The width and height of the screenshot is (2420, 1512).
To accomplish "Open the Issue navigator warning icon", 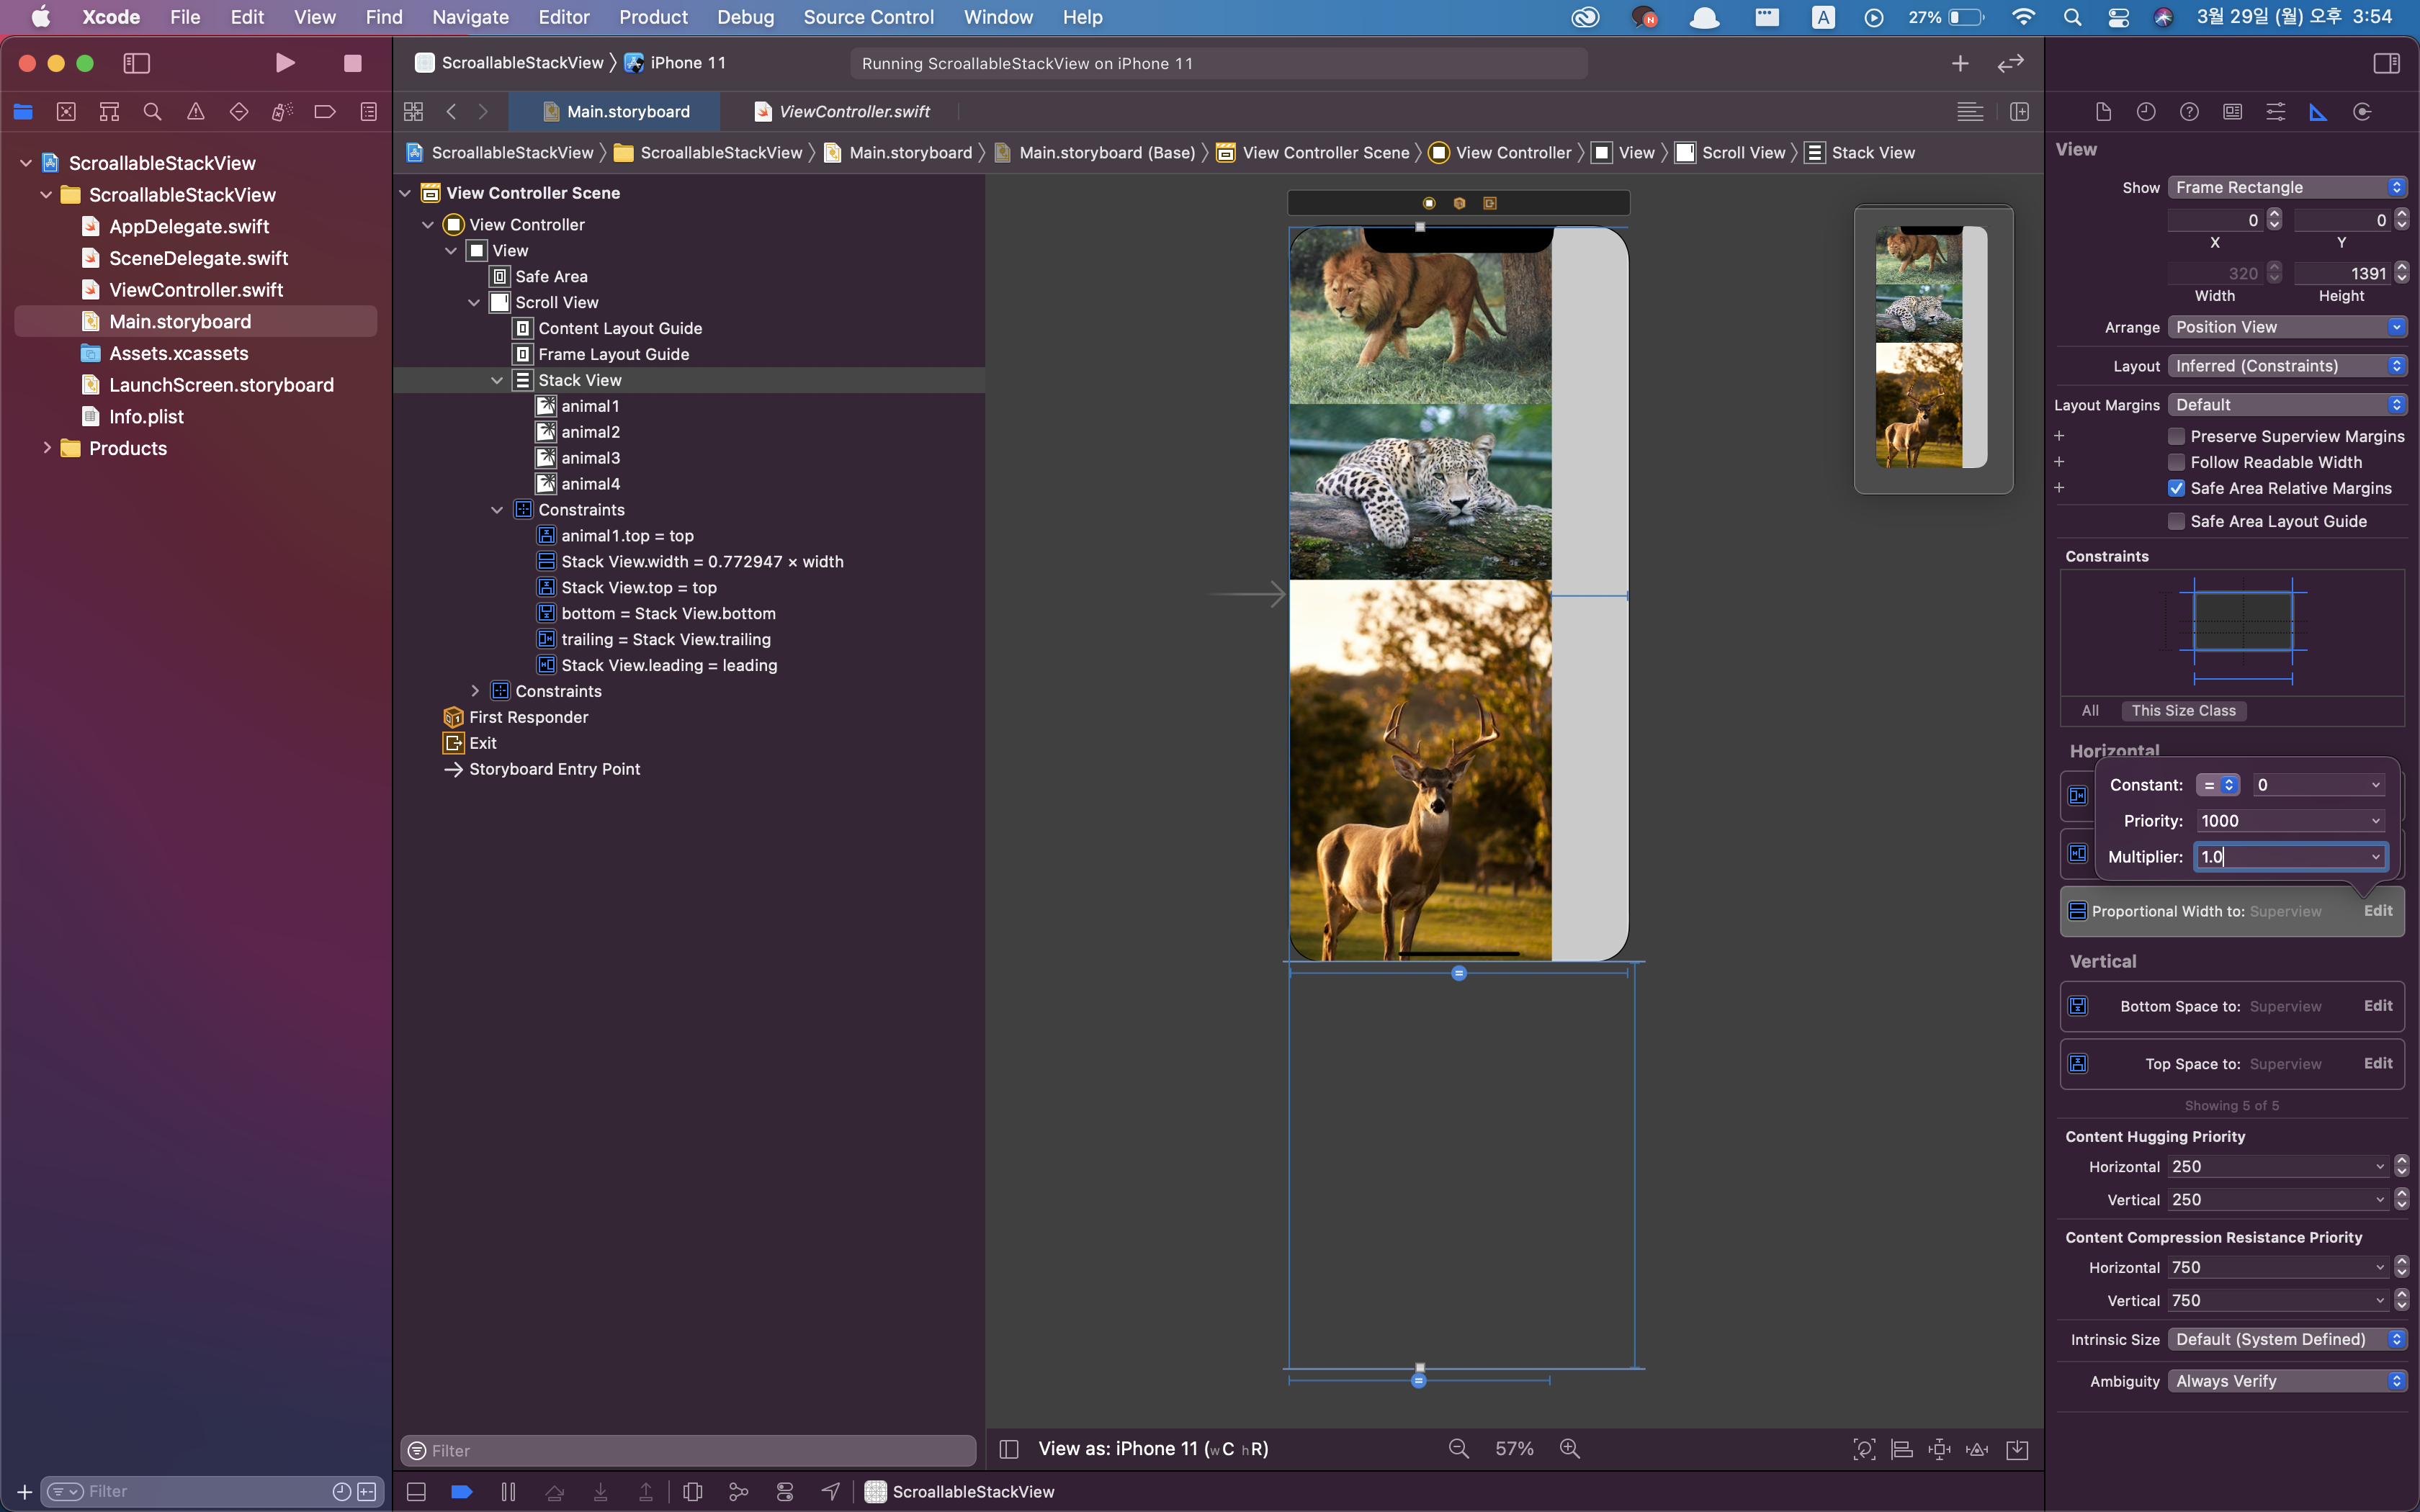I will point(195,112).
